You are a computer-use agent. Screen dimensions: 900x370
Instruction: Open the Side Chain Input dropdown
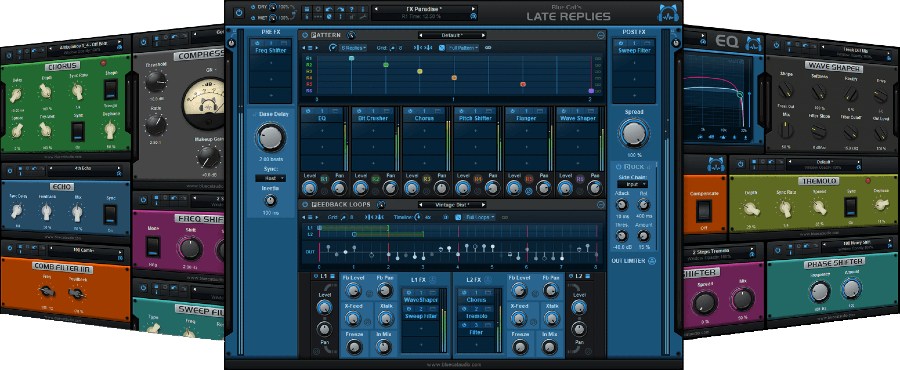633,184
